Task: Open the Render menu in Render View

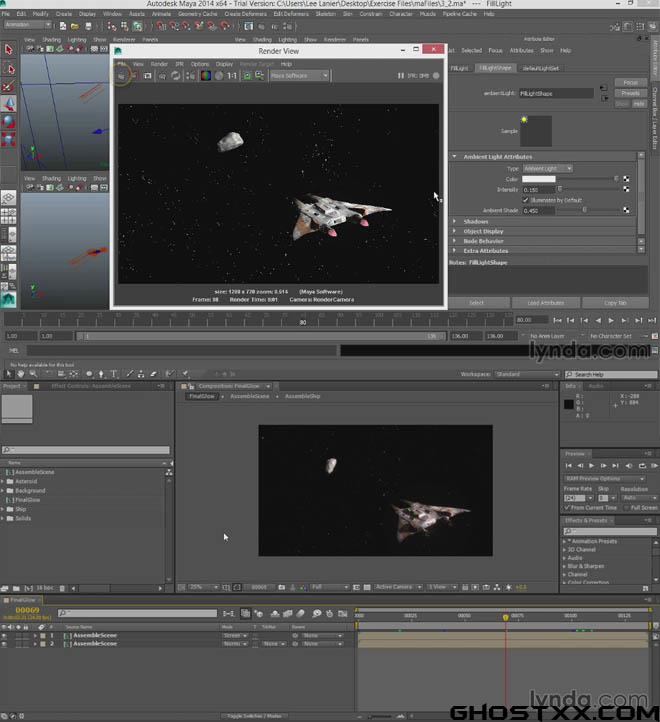Action: (159, 64)
